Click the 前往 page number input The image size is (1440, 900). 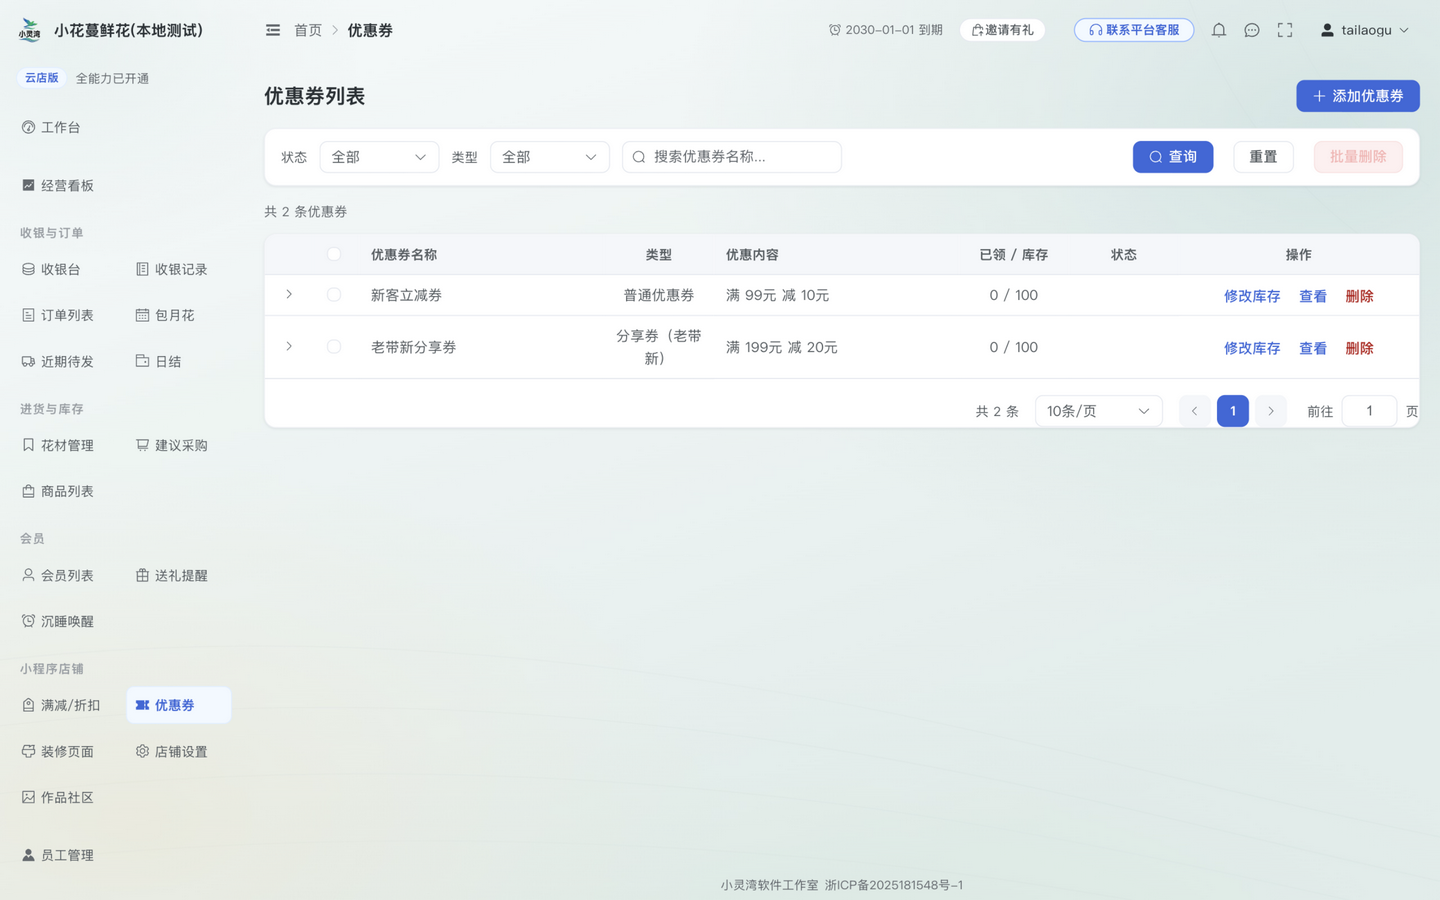click(1369, 411)
